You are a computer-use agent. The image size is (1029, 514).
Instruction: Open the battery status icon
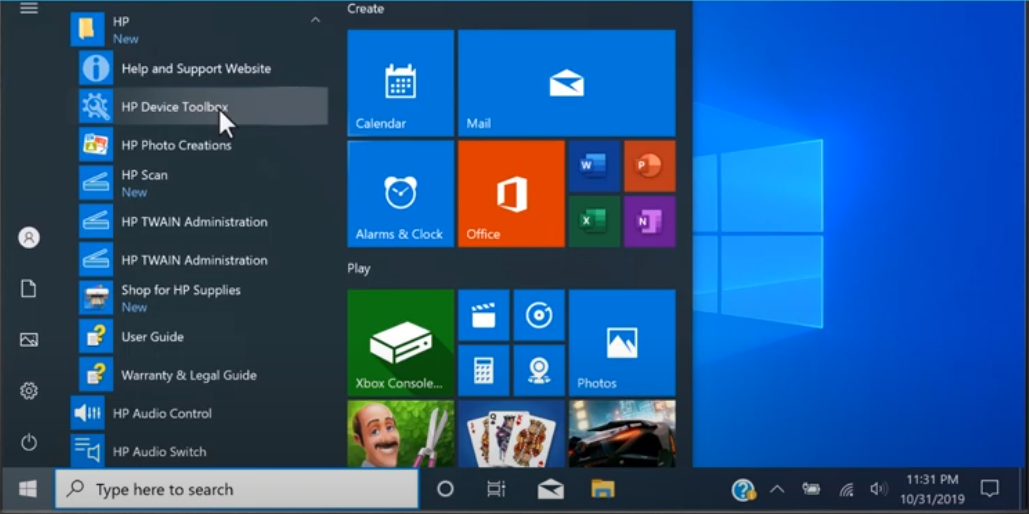point(811,489)
